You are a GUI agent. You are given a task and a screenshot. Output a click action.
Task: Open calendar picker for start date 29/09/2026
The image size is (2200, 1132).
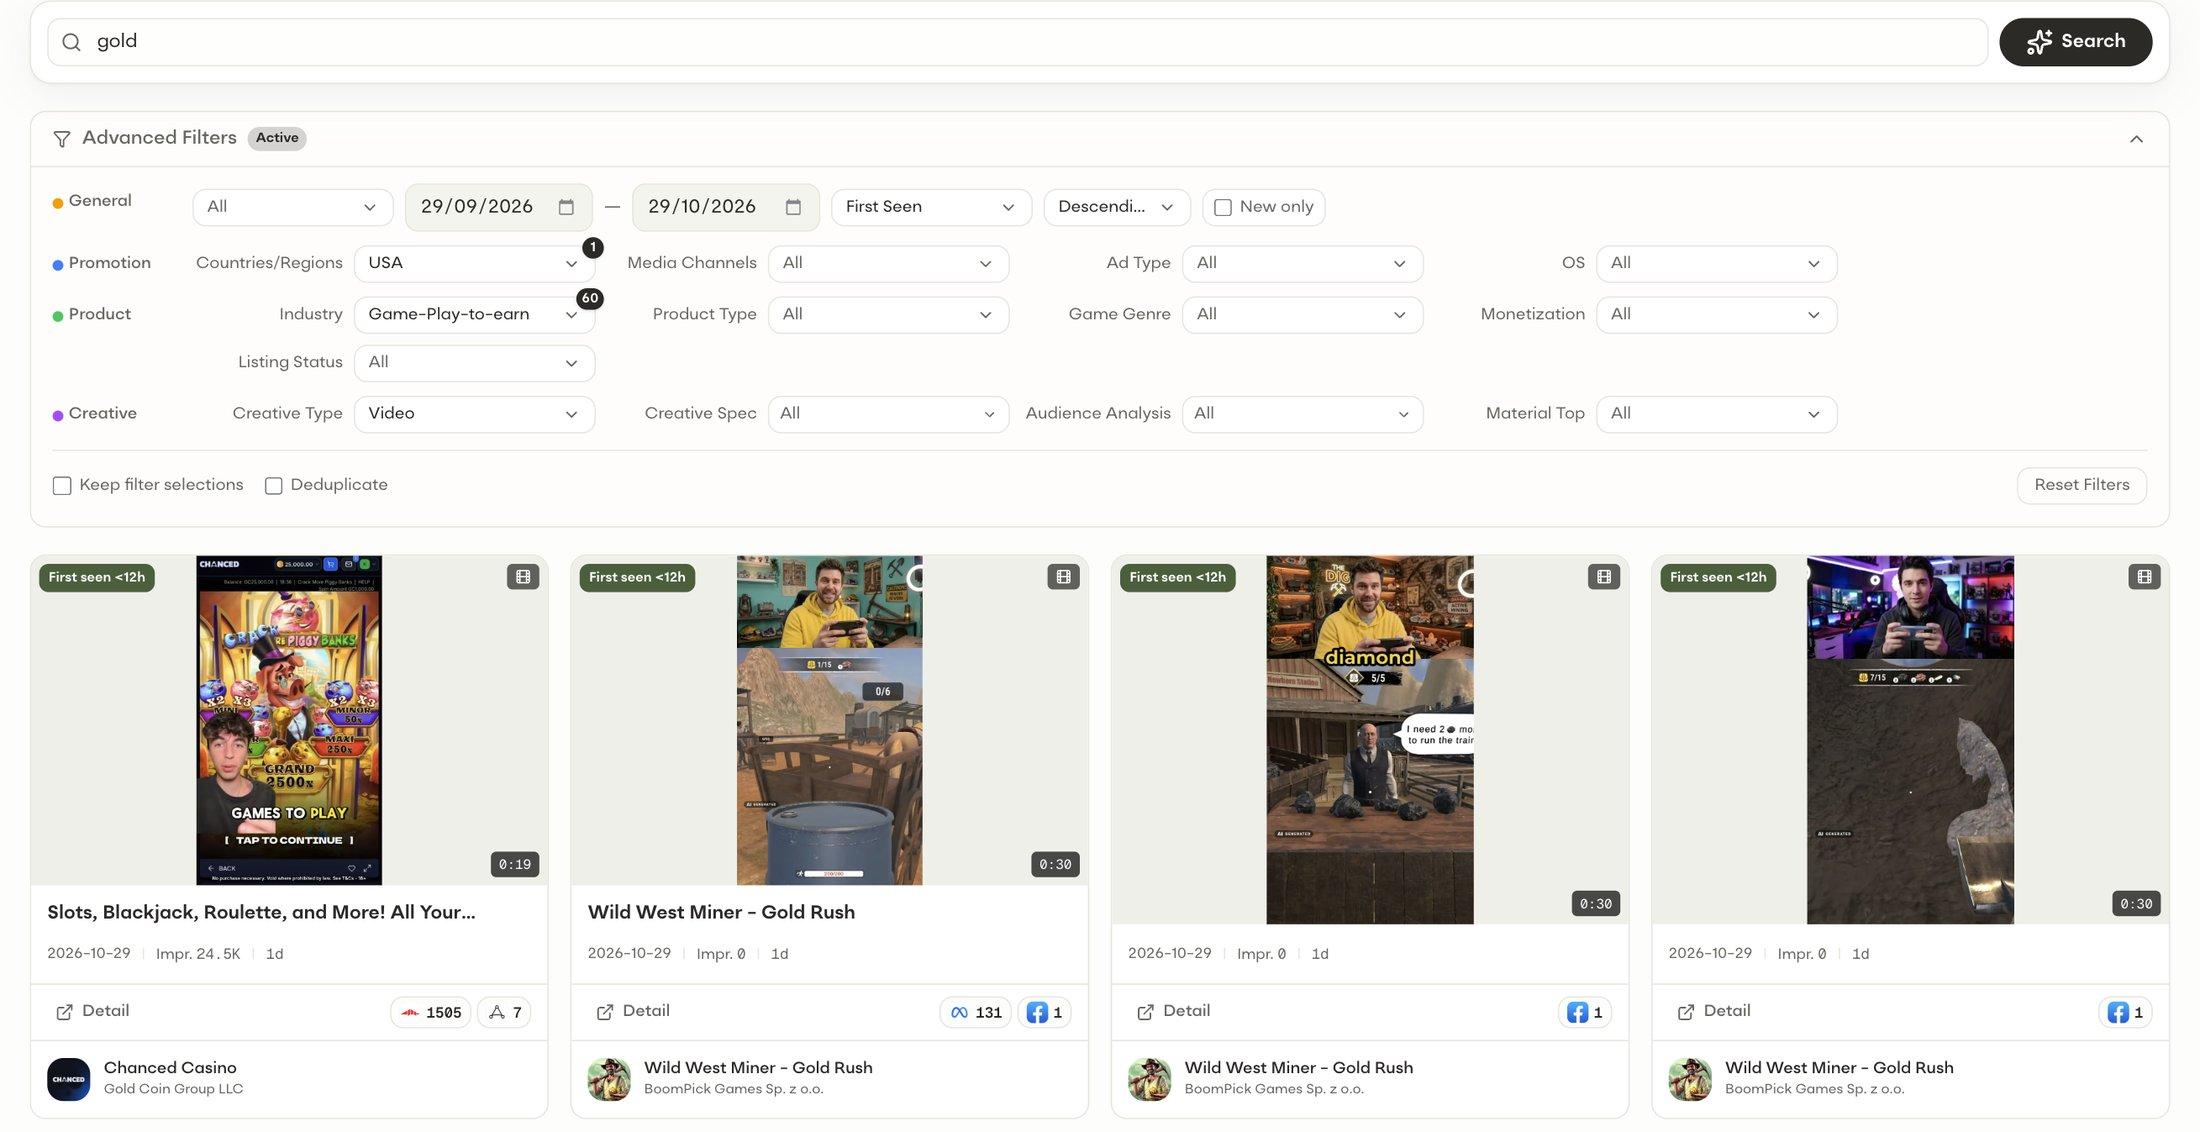[x=566, y=207]
